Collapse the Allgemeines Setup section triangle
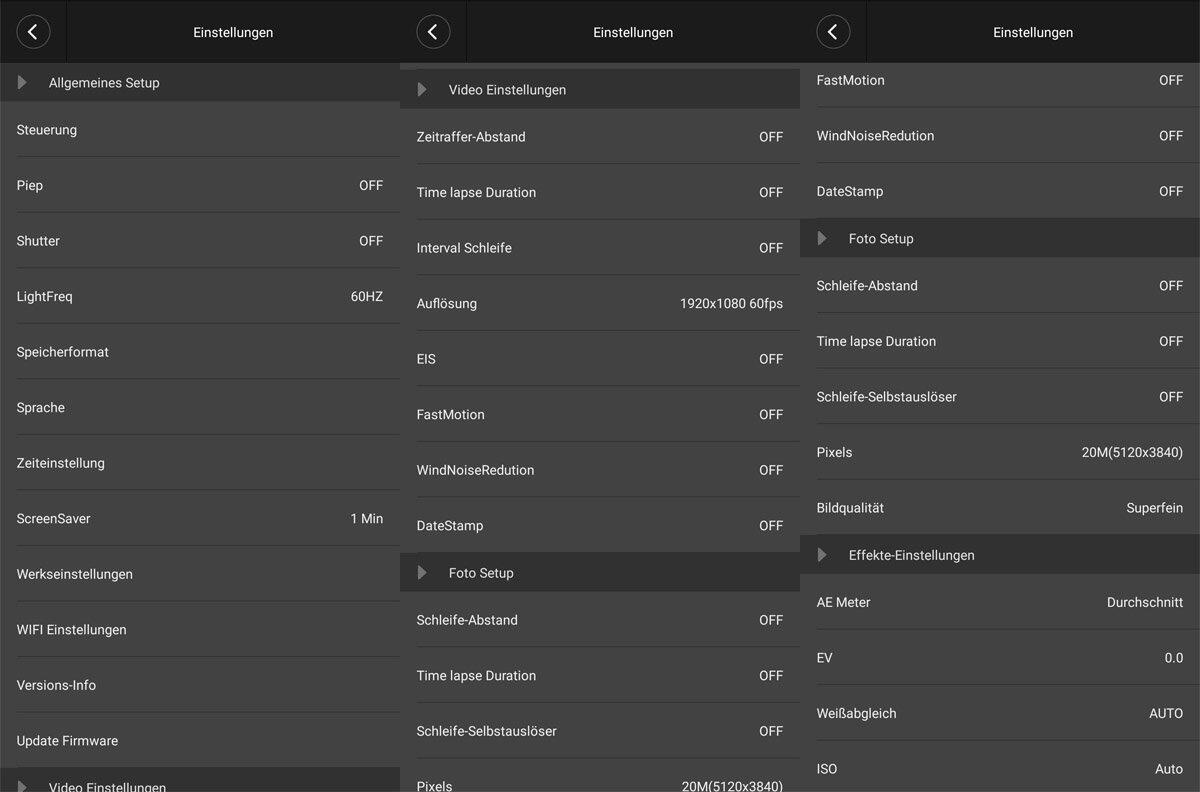The width and height of the screenshot is (1200, 792). click(23, 83)
